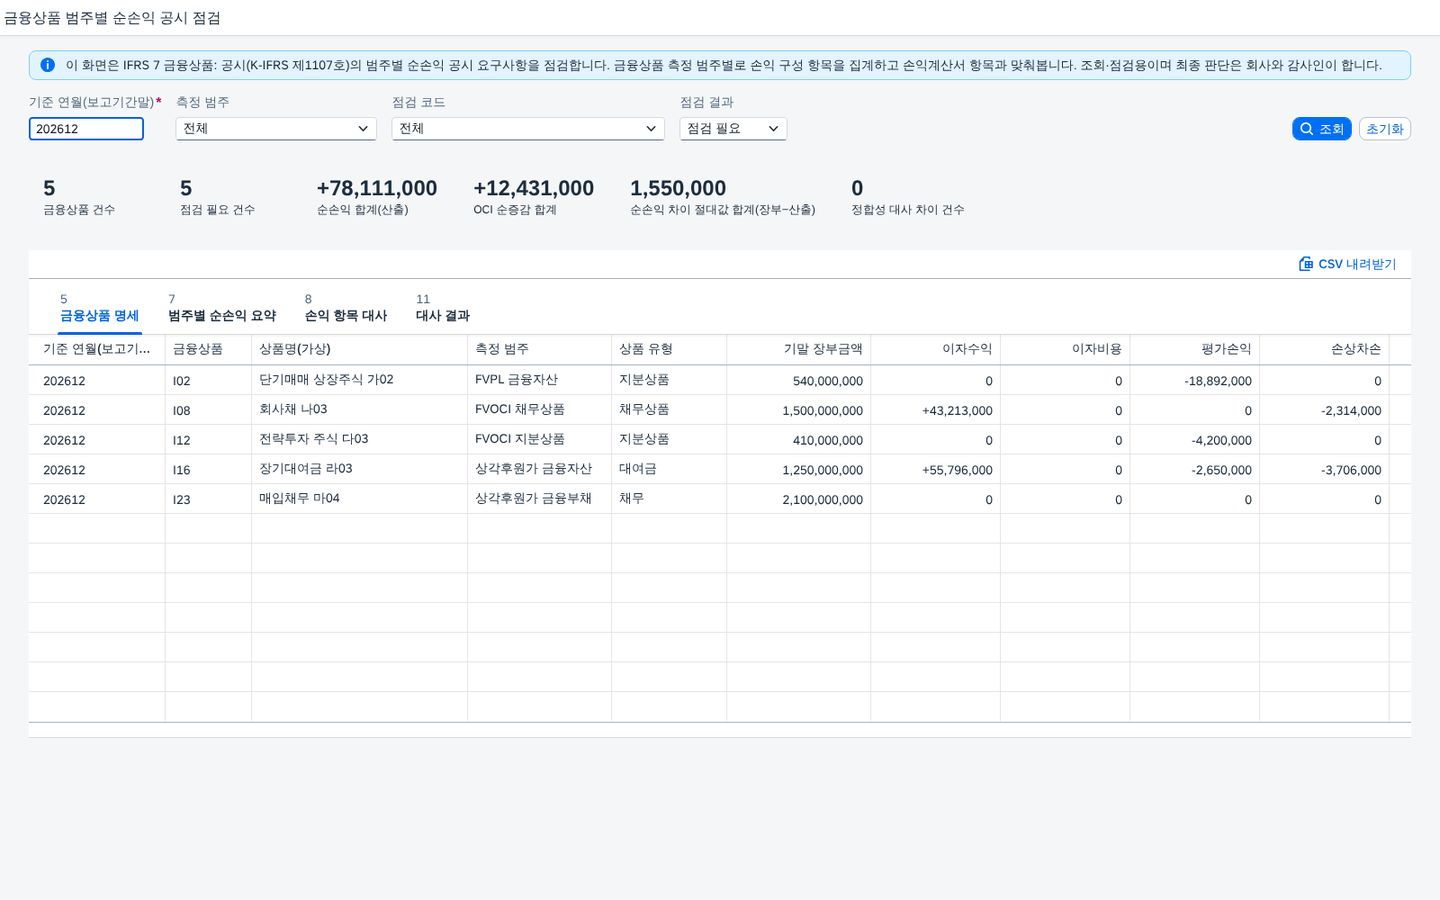Click the +12,431,000 OCI total figure
1440x900 pixels.
[534, 189]
